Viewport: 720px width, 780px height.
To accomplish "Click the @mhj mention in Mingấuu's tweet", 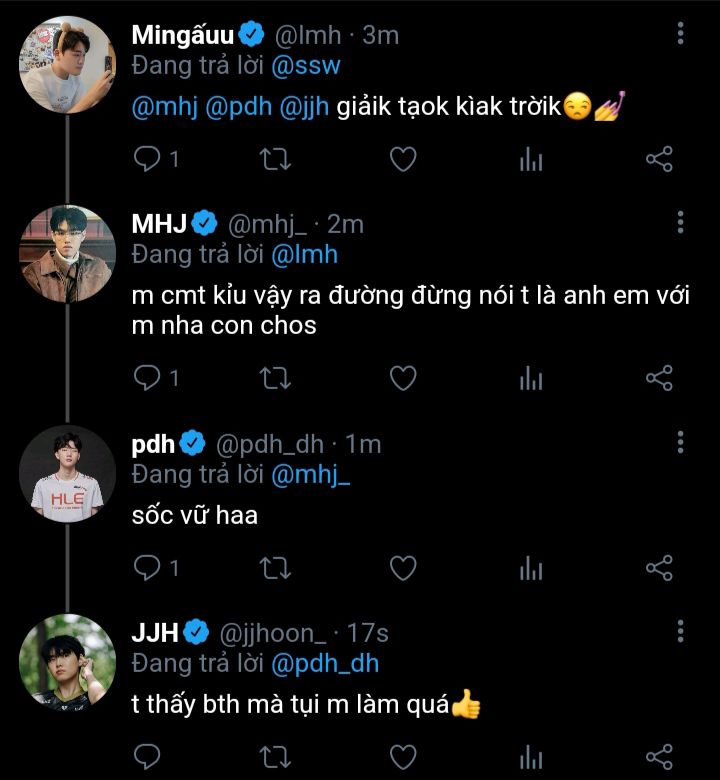I will (x=164, y=108).
